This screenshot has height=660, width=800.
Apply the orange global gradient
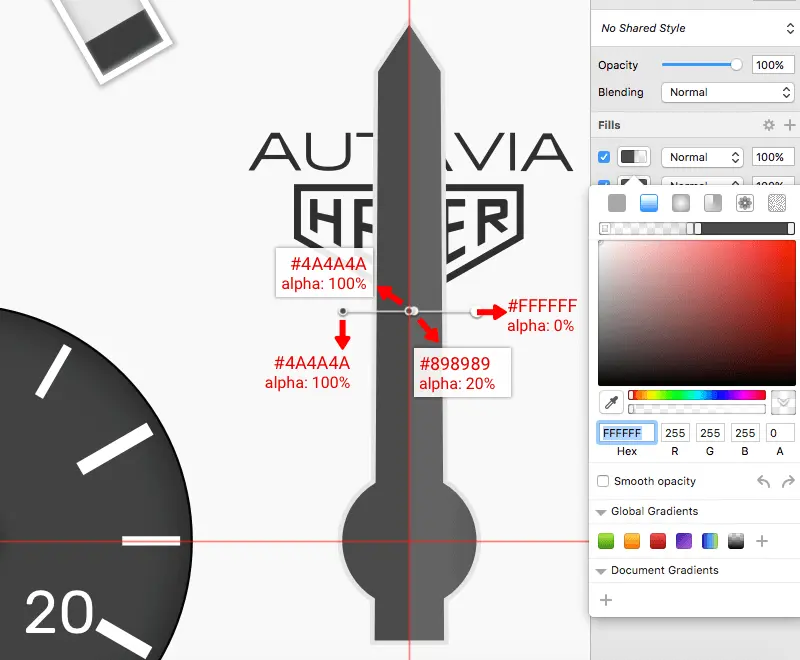[x=632, y=541]
